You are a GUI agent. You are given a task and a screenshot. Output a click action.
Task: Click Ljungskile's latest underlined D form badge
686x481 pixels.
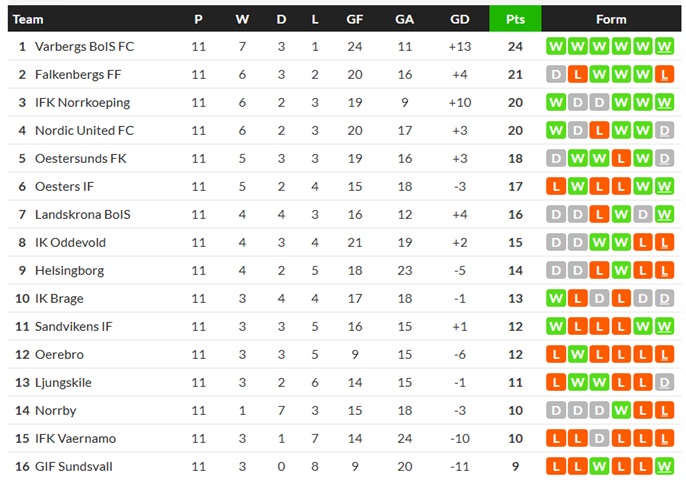(x=664, y=383)
